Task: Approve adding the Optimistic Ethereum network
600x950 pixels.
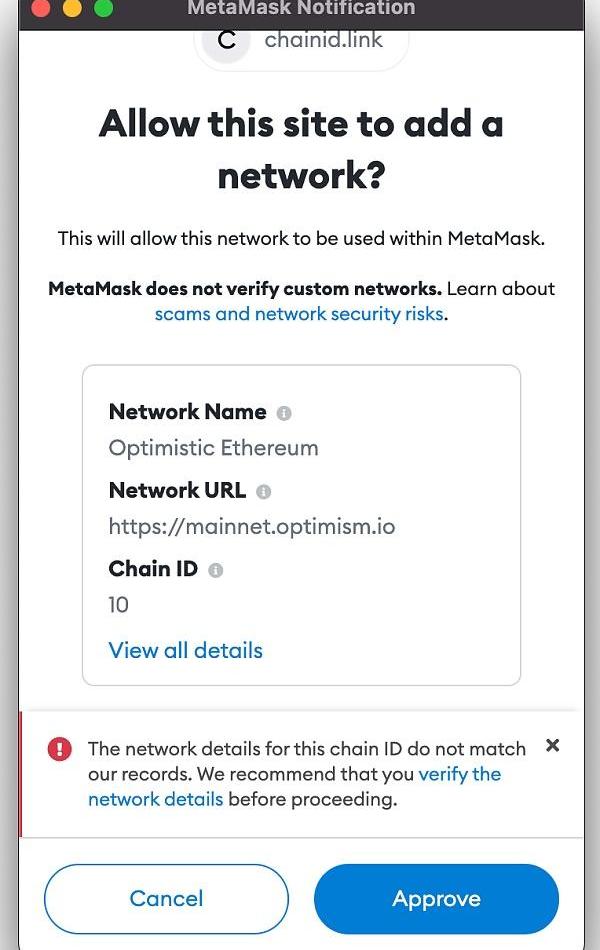Action: [436, 899]
